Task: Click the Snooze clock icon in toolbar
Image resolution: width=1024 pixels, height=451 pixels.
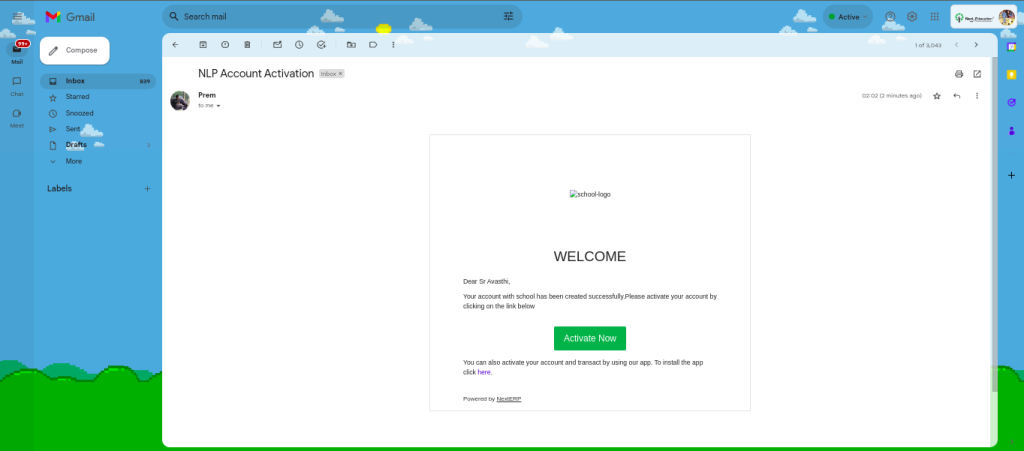Action: point(299,45)
